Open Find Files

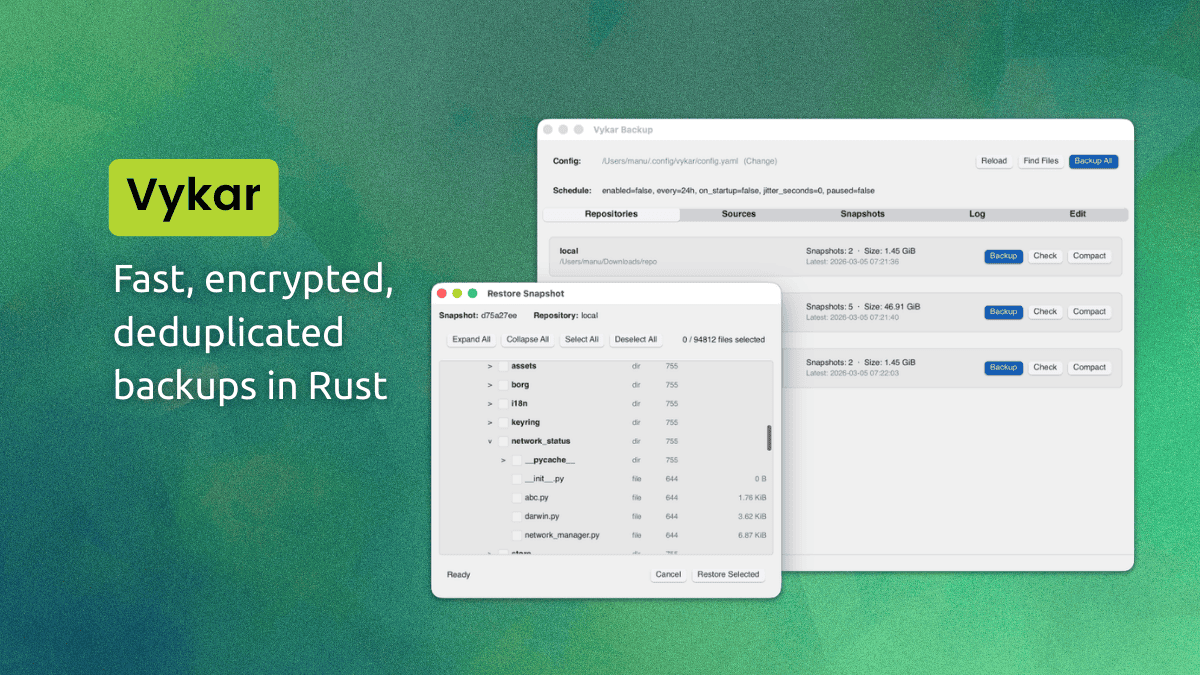[1040, 161]
